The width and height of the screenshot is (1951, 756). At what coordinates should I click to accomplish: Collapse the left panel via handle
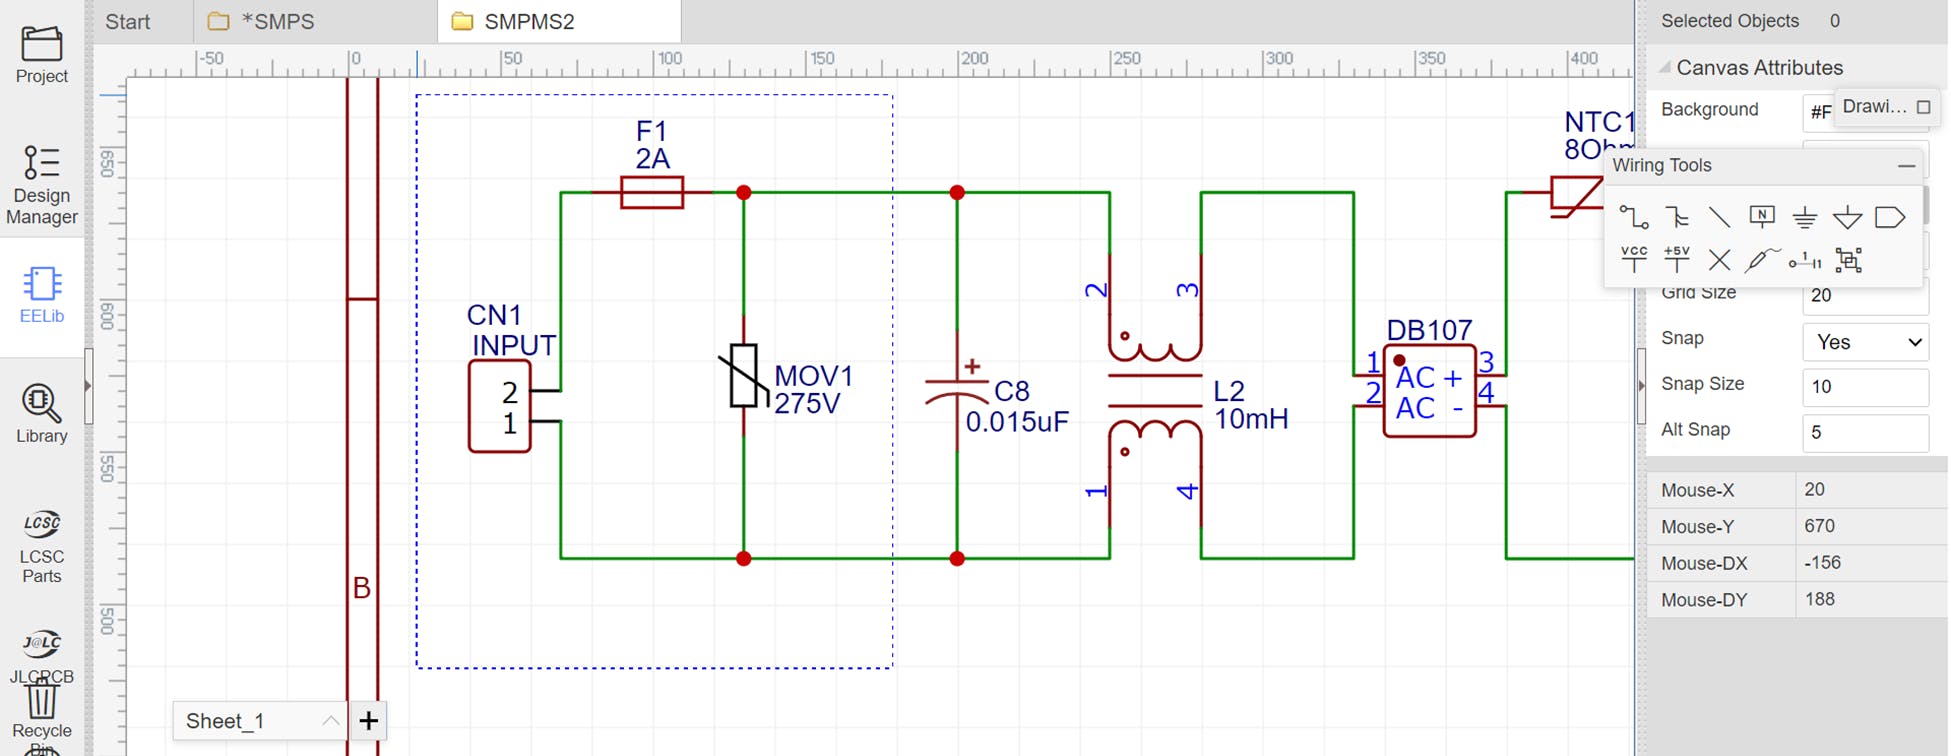click(x=88, y=386)
